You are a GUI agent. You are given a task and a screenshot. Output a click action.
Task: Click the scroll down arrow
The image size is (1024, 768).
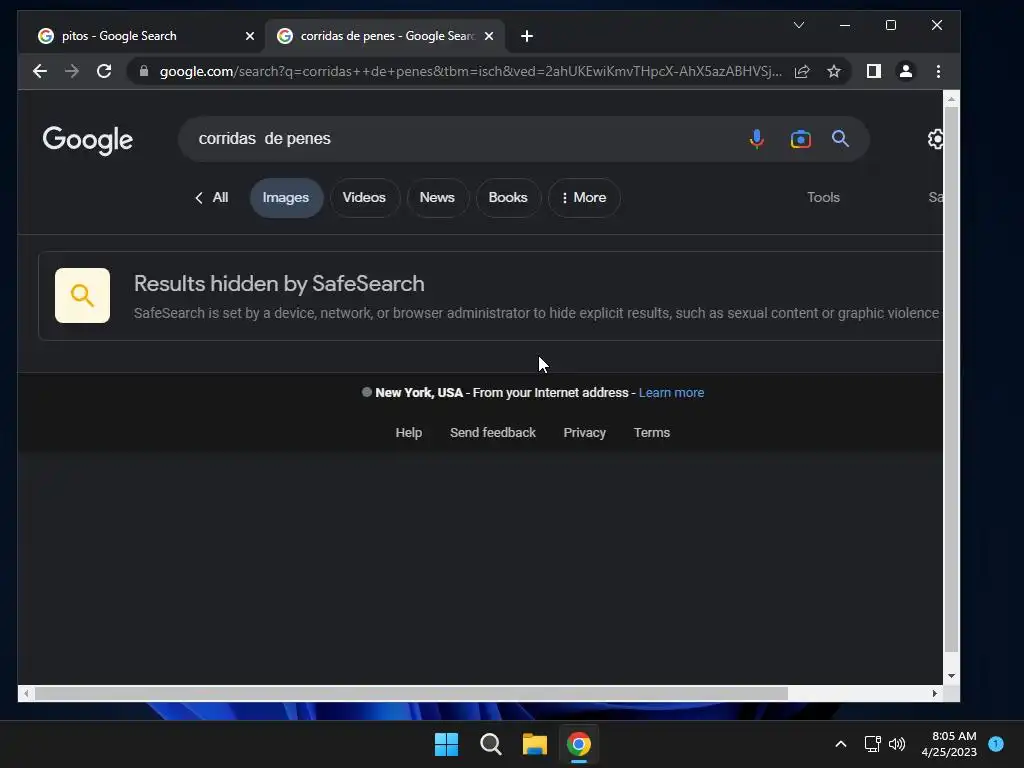[952, 676]
